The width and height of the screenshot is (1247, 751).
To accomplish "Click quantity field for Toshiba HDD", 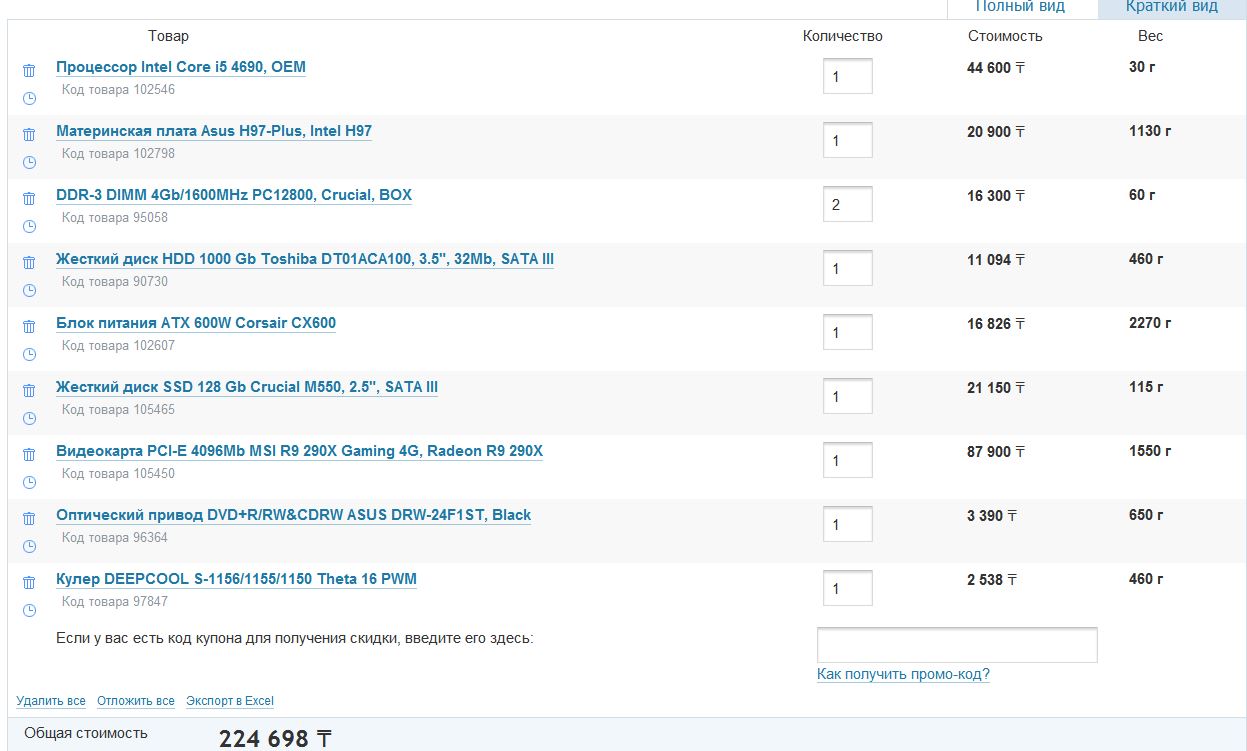I will click(x=848, y=268).
